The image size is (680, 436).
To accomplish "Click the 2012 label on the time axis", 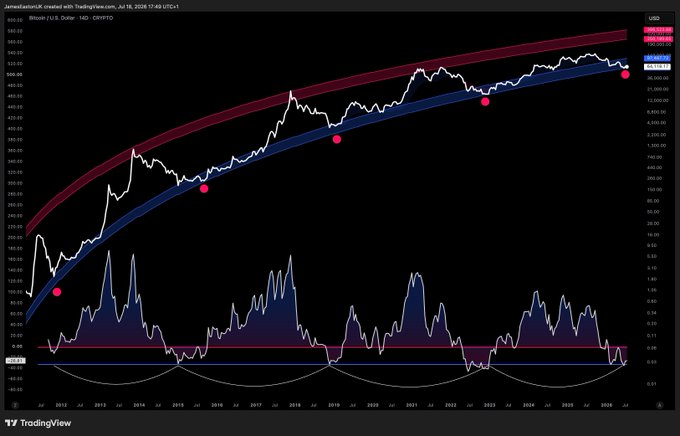I will pos(61,405).
